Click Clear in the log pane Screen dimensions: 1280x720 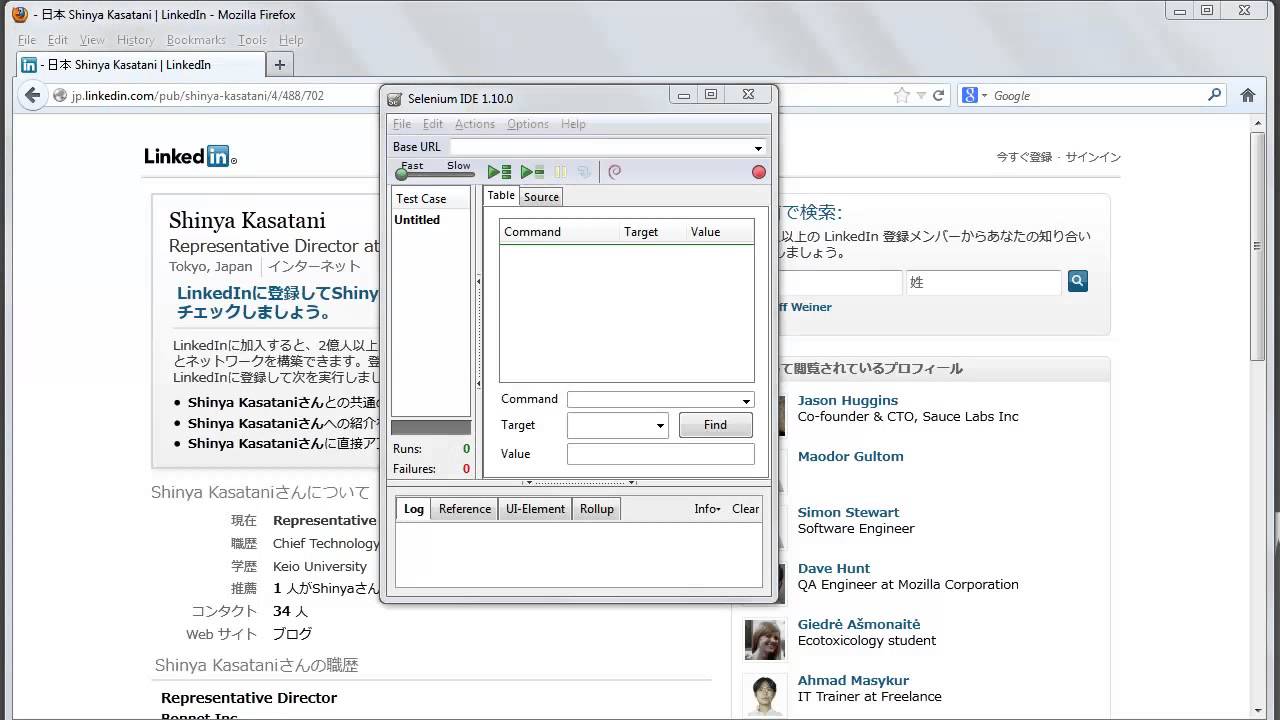click(x=746, y=509)
